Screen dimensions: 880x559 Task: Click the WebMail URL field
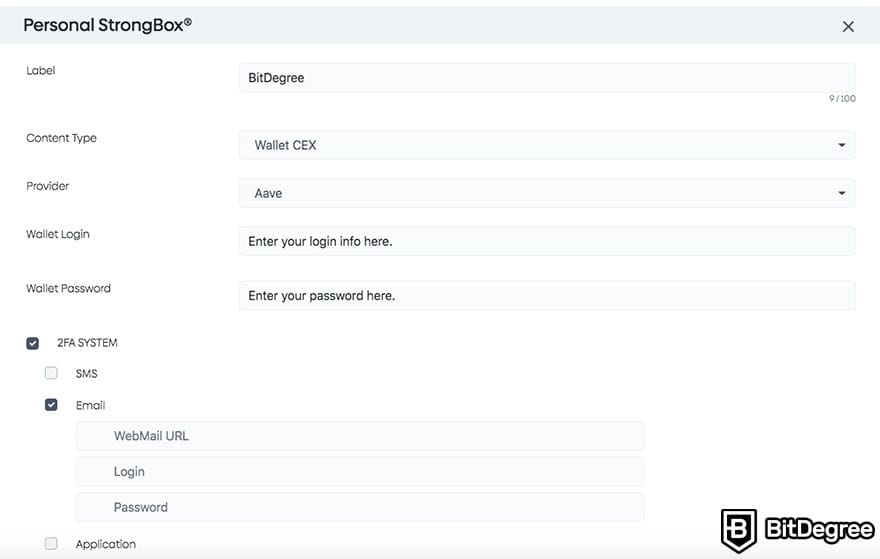[x=360, y=436]
